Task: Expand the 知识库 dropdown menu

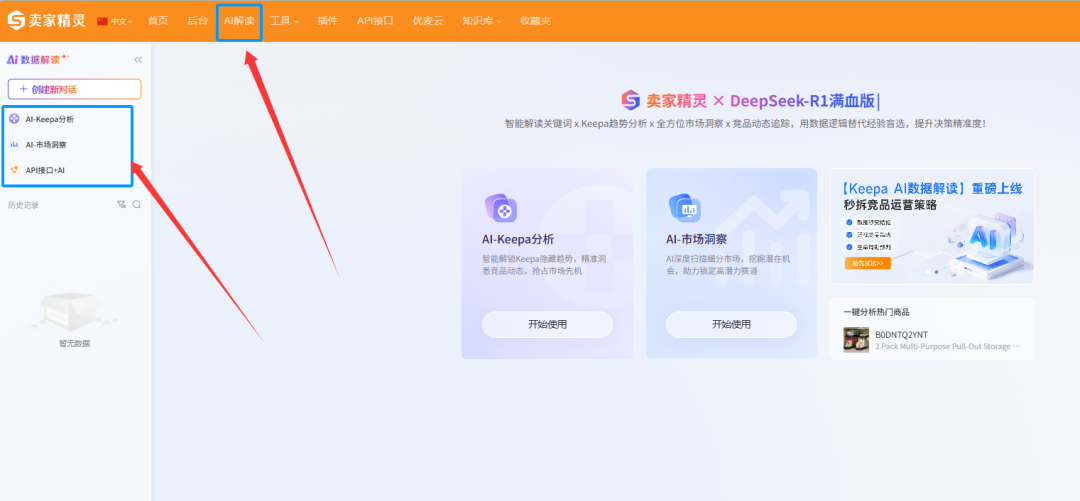Action: coord(482,21)
